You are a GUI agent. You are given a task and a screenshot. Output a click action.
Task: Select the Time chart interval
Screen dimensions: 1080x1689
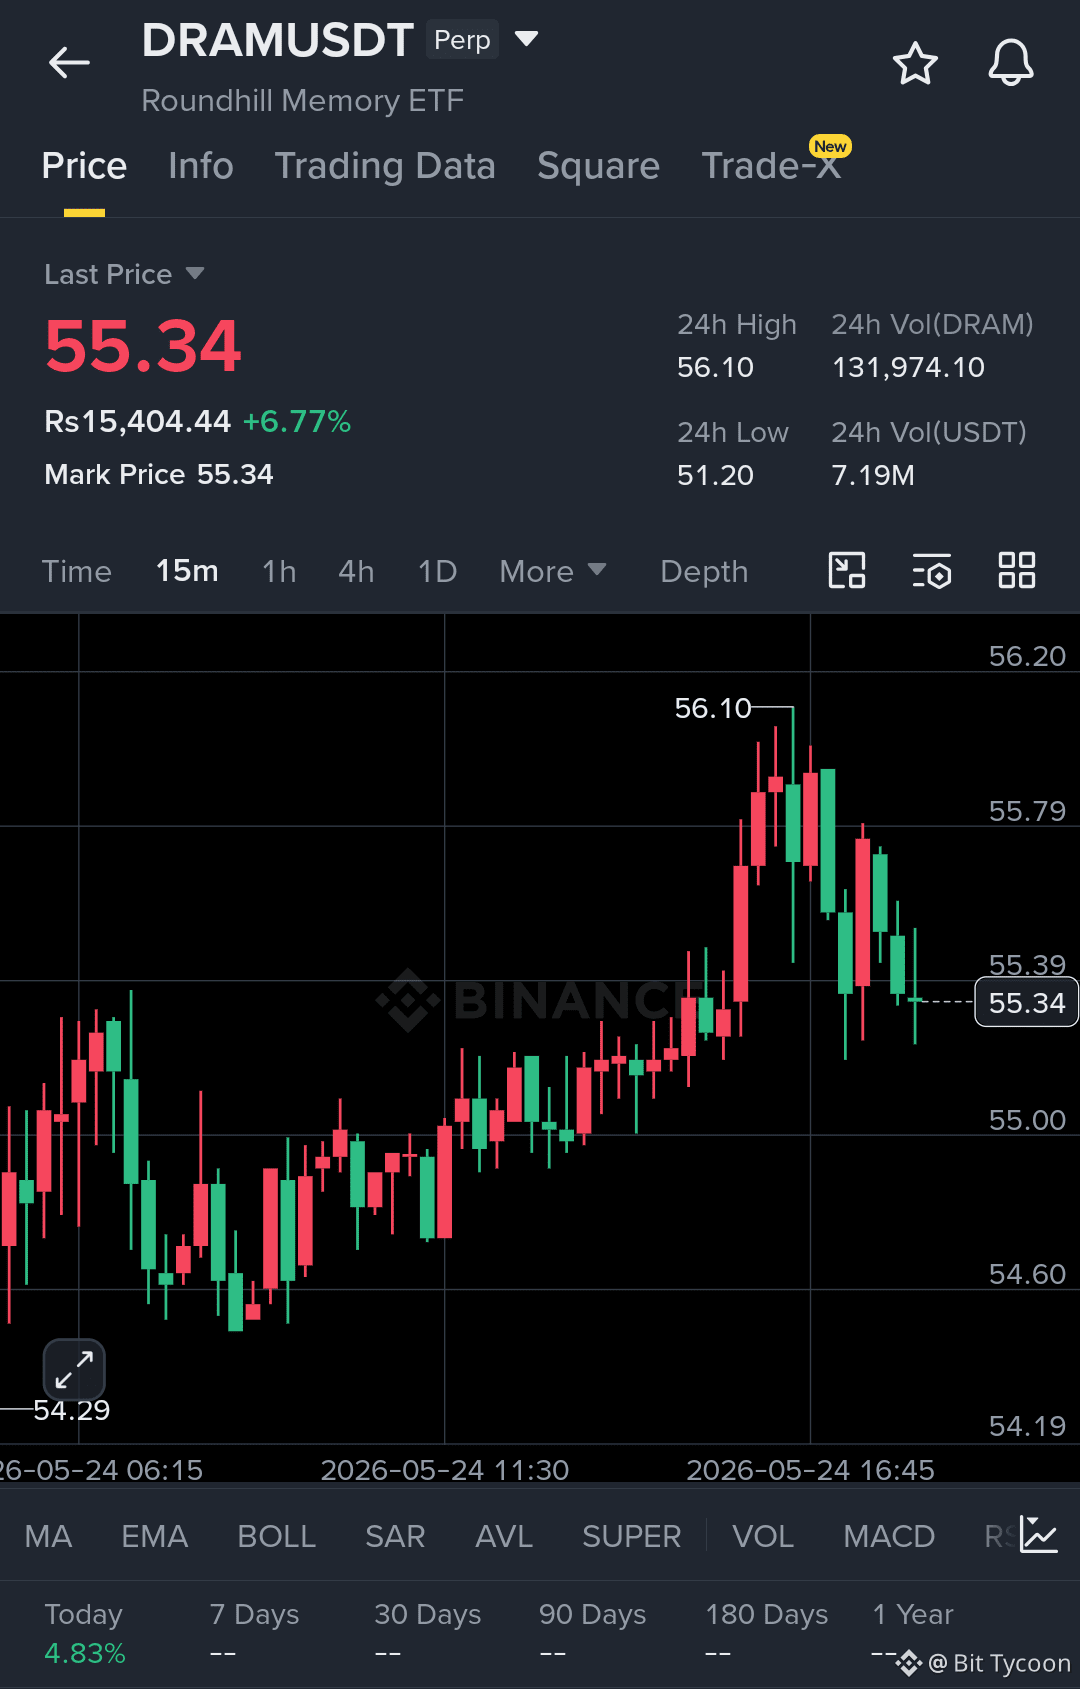pos(77,571)
